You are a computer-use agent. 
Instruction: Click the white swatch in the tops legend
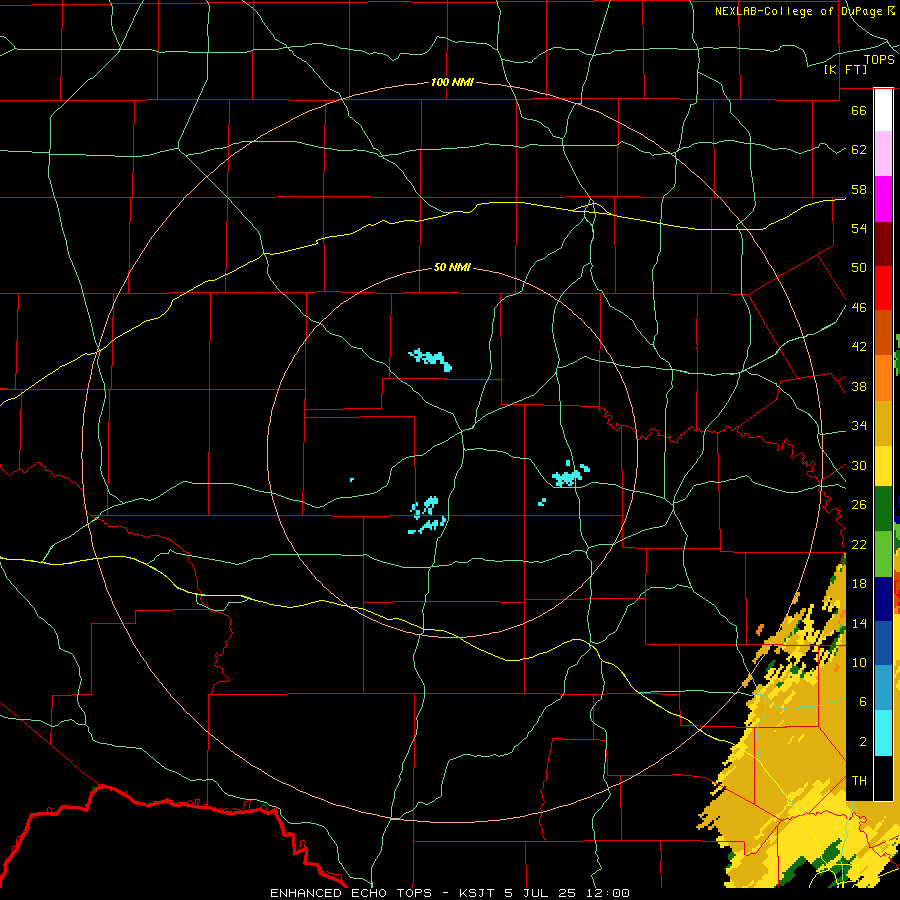click(x=883, y=110)
